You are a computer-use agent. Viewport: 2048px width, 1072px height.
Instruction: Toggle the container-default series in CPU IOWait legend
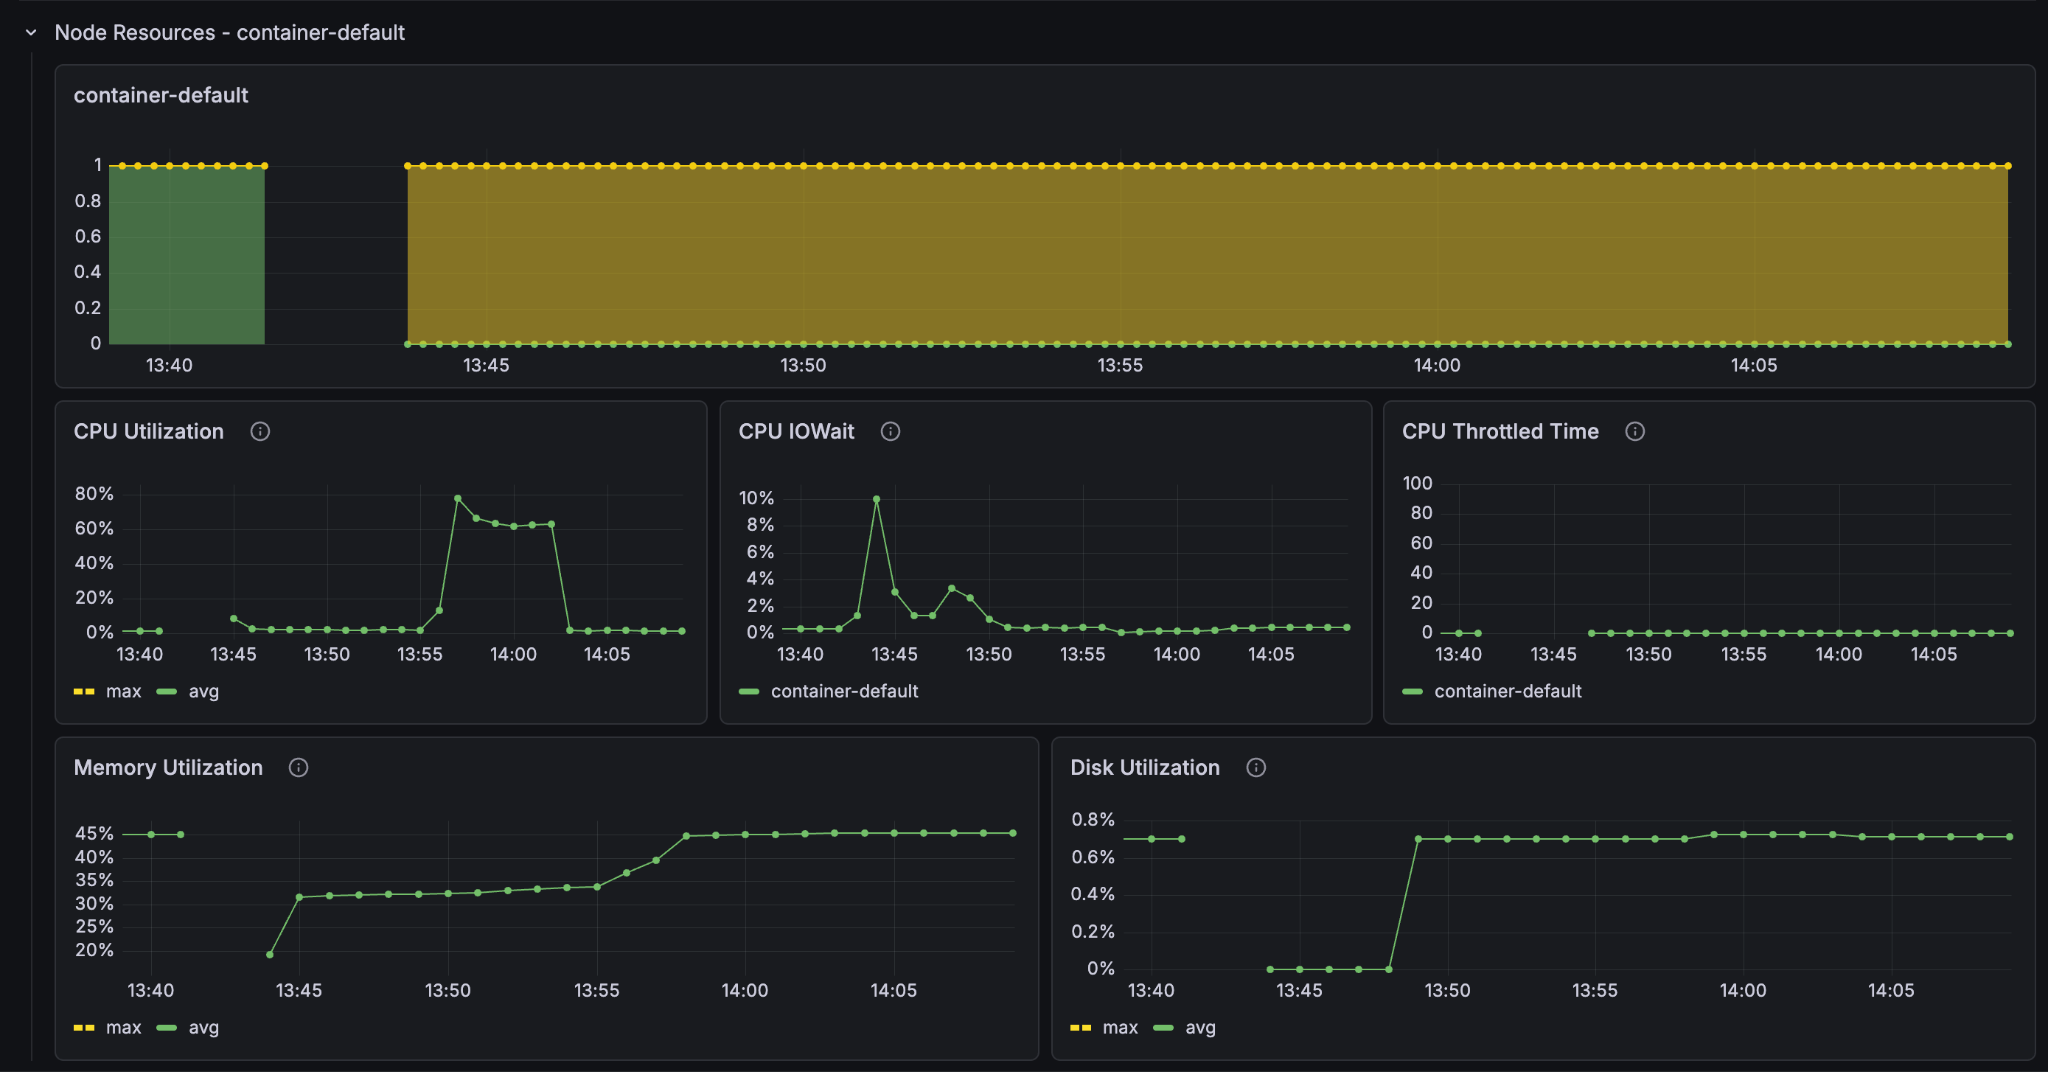pyautogui.click(x=844, y=691)
